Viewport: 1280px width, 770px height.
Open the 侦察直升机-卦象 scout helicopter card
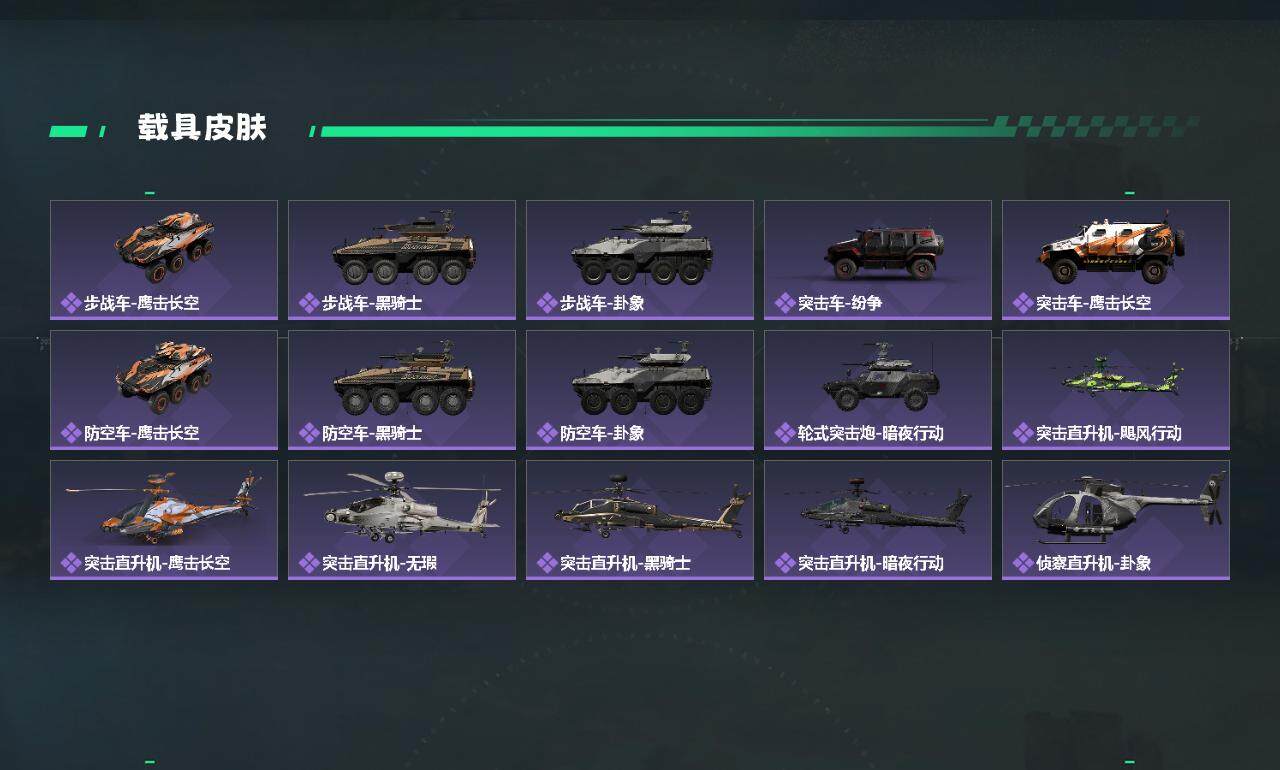coord(1116,520)
